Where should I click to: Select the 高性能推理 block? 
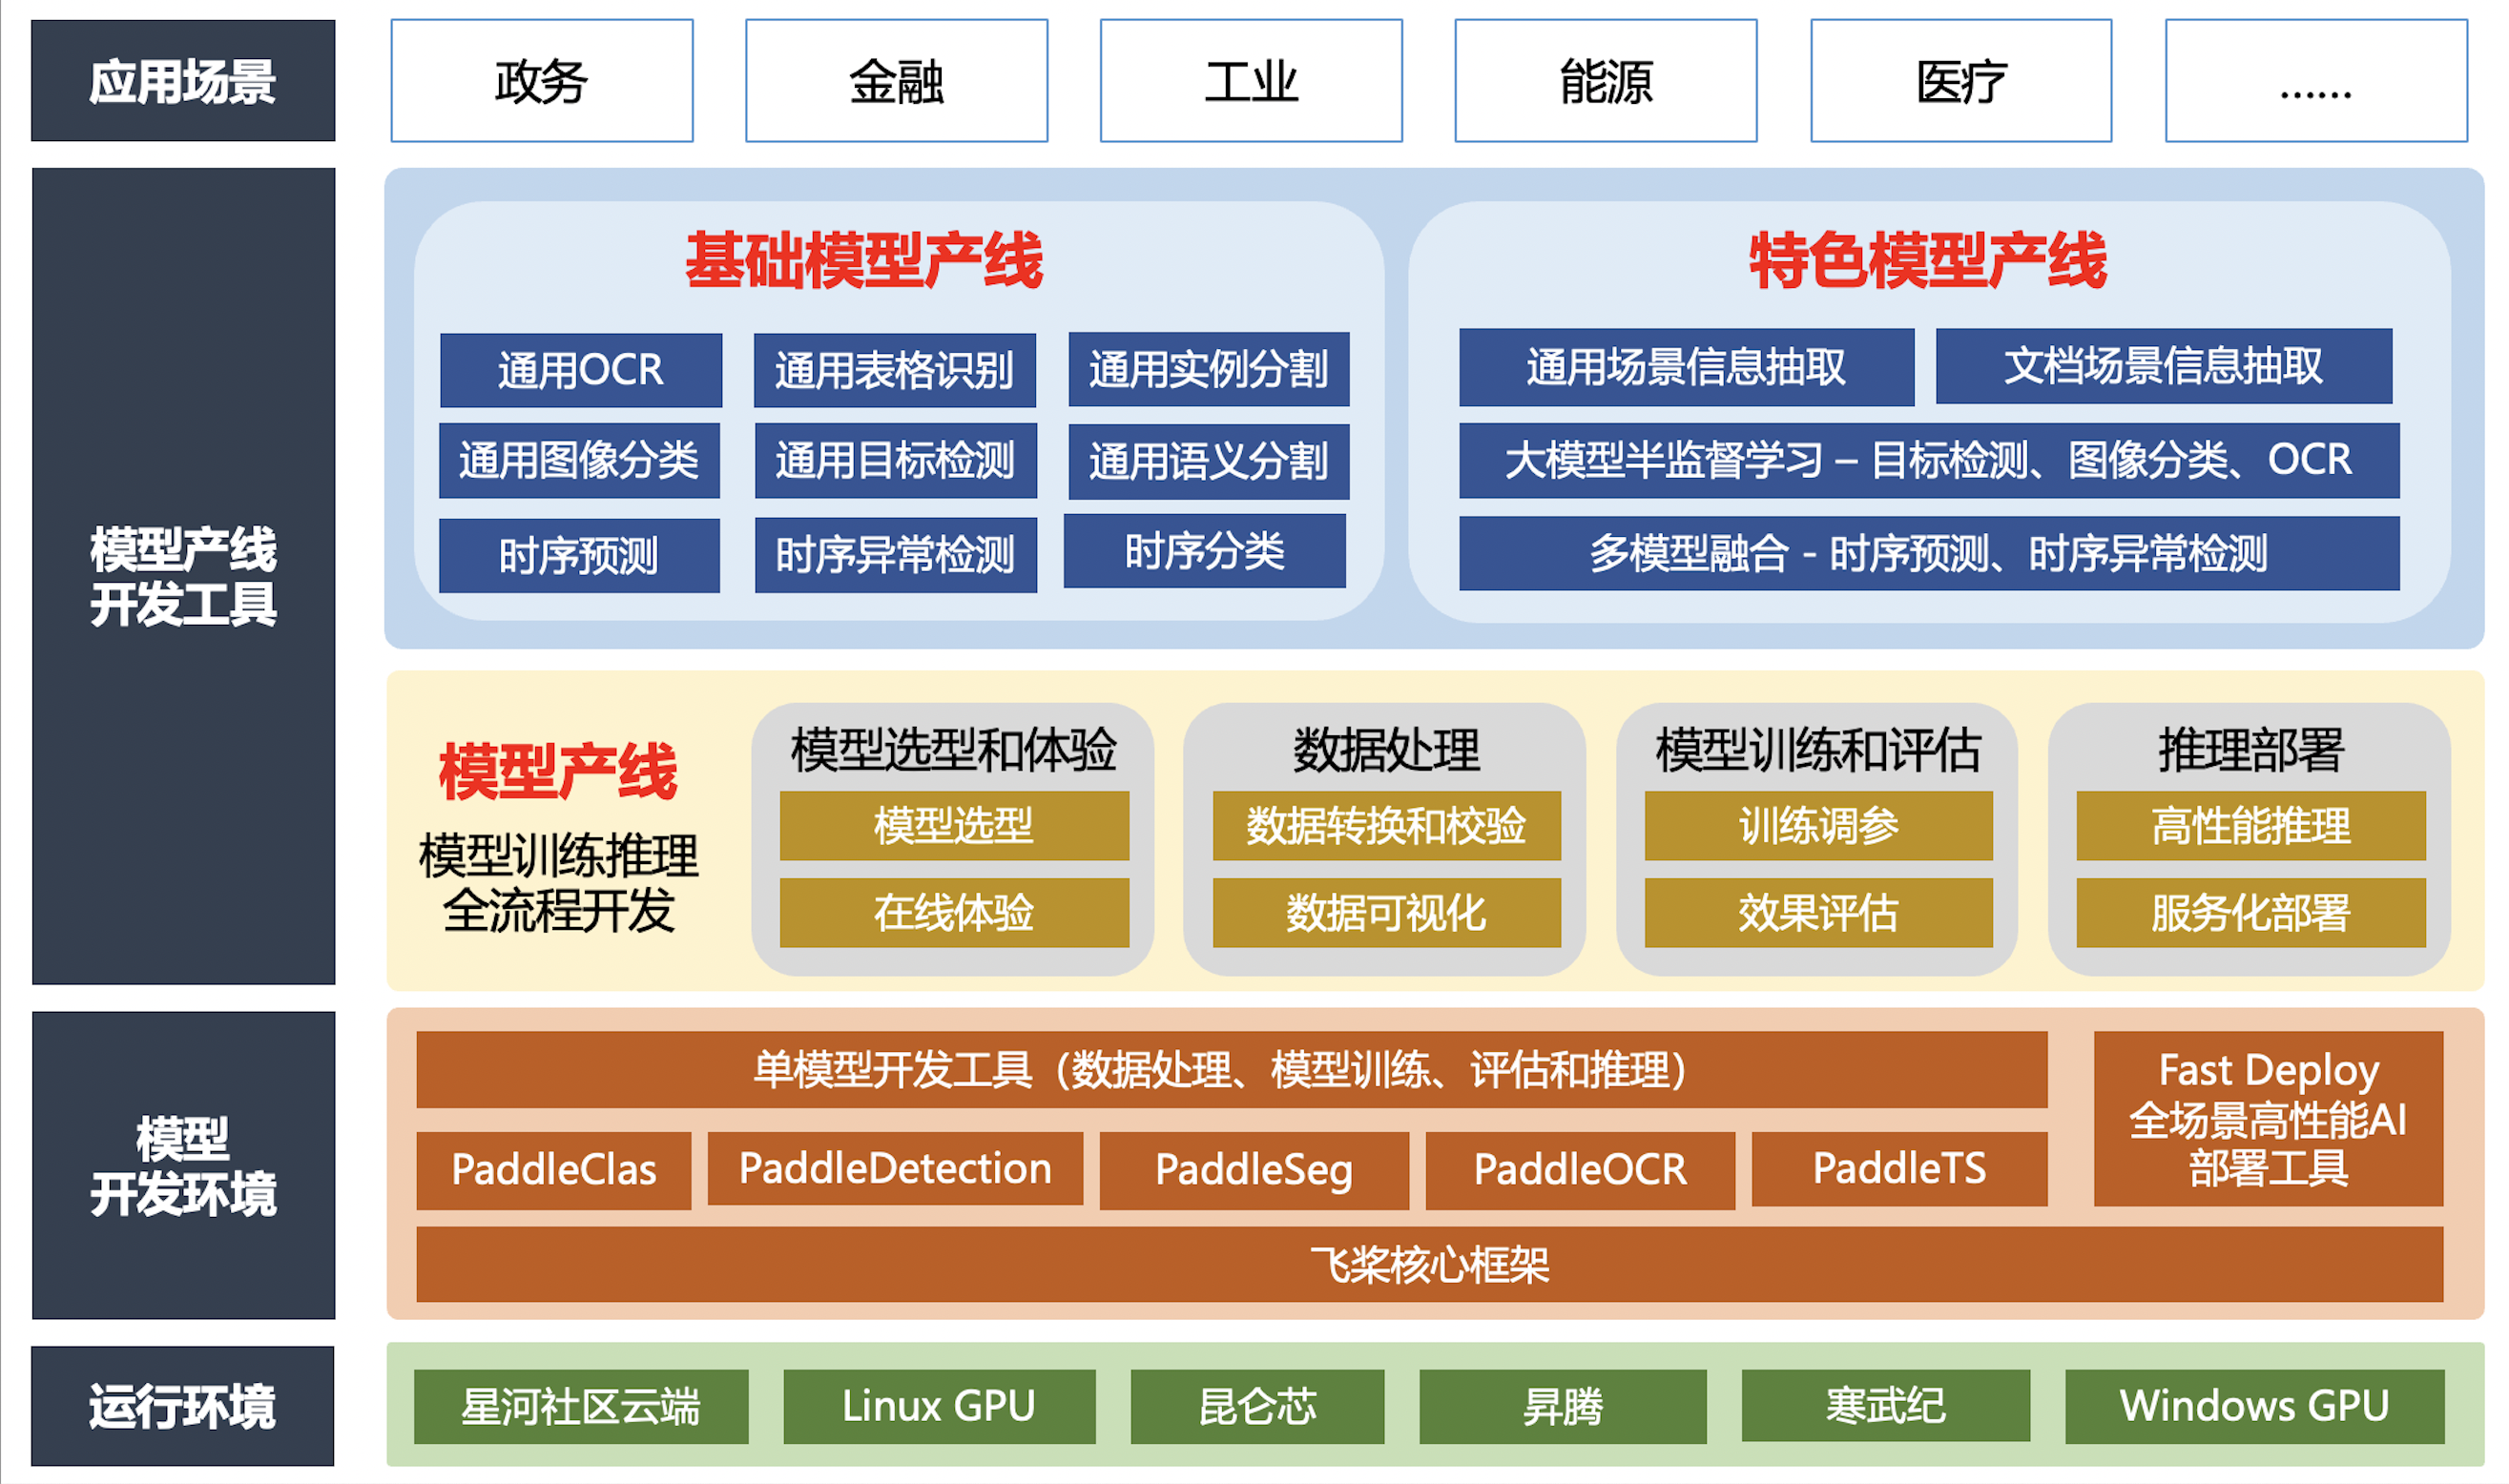coord(2251,826)
